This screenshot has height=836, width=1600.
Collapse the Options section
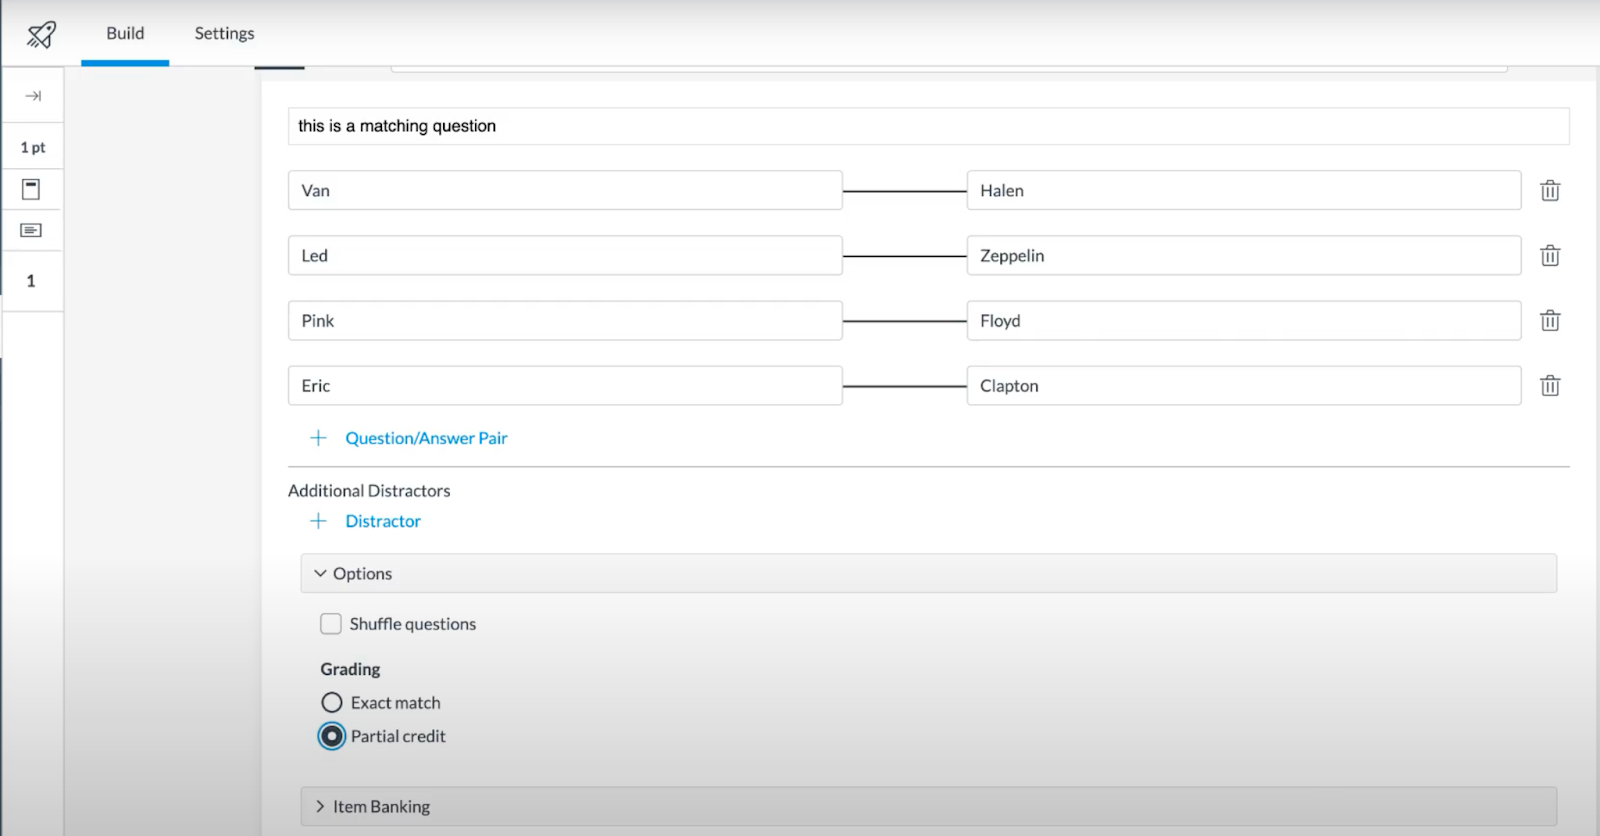[x=928, y=573]
